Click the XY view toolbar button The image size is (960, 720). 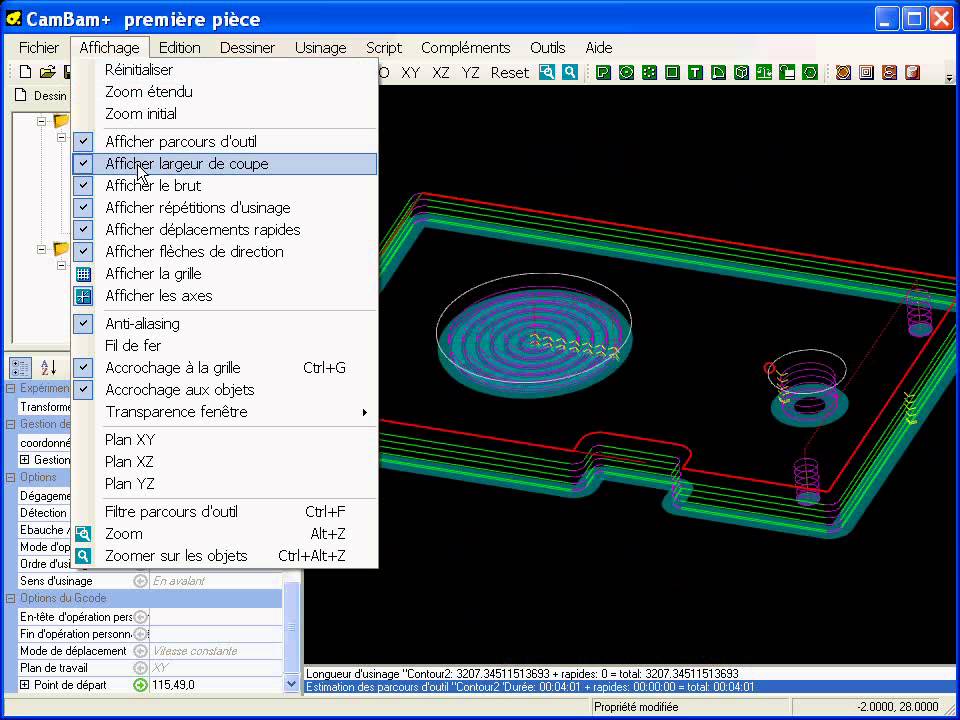pos(410,73)
